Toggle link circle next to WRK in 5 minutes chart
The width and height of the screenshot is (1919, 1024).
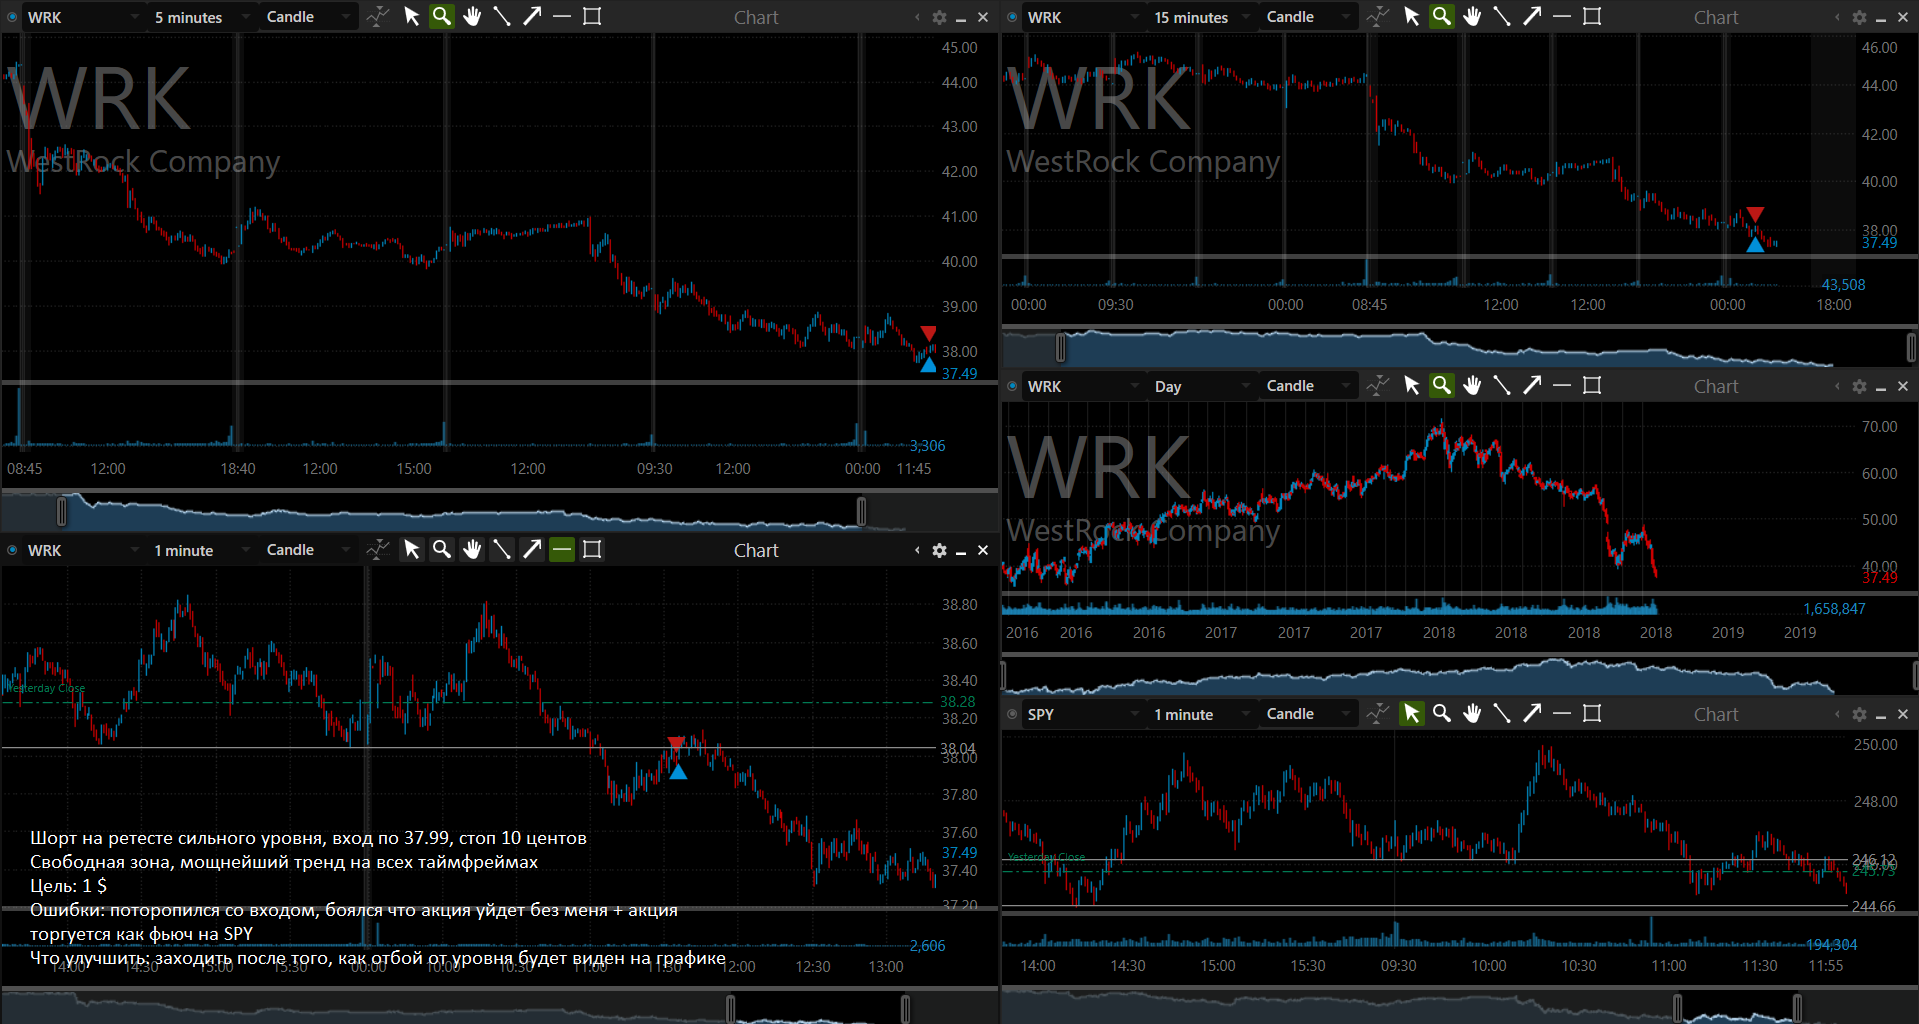coord(12,17)
